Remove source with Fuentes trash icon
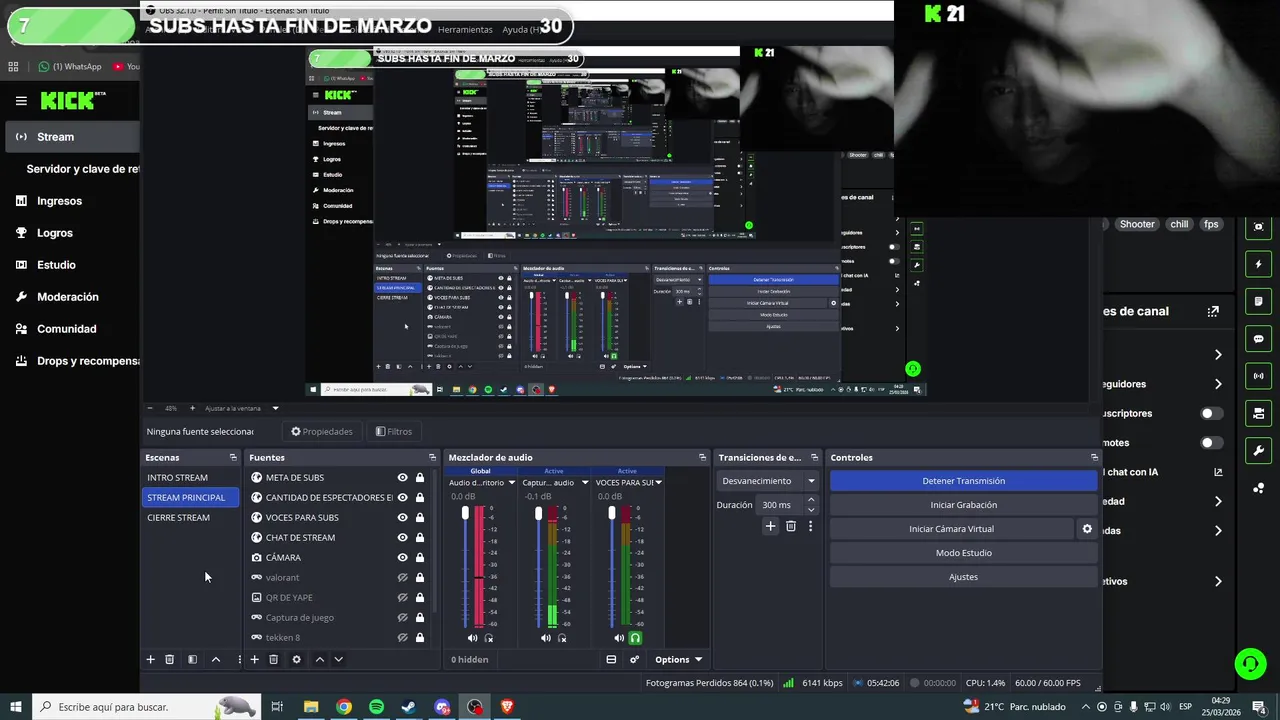The image size is (1280, 720). point(273,659)
